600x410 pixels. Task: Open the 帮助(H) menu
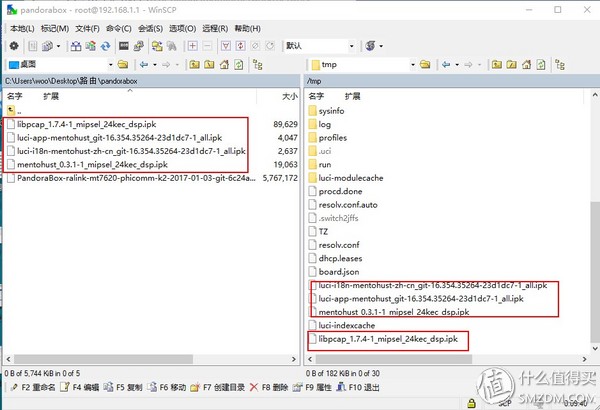point(248,29)
